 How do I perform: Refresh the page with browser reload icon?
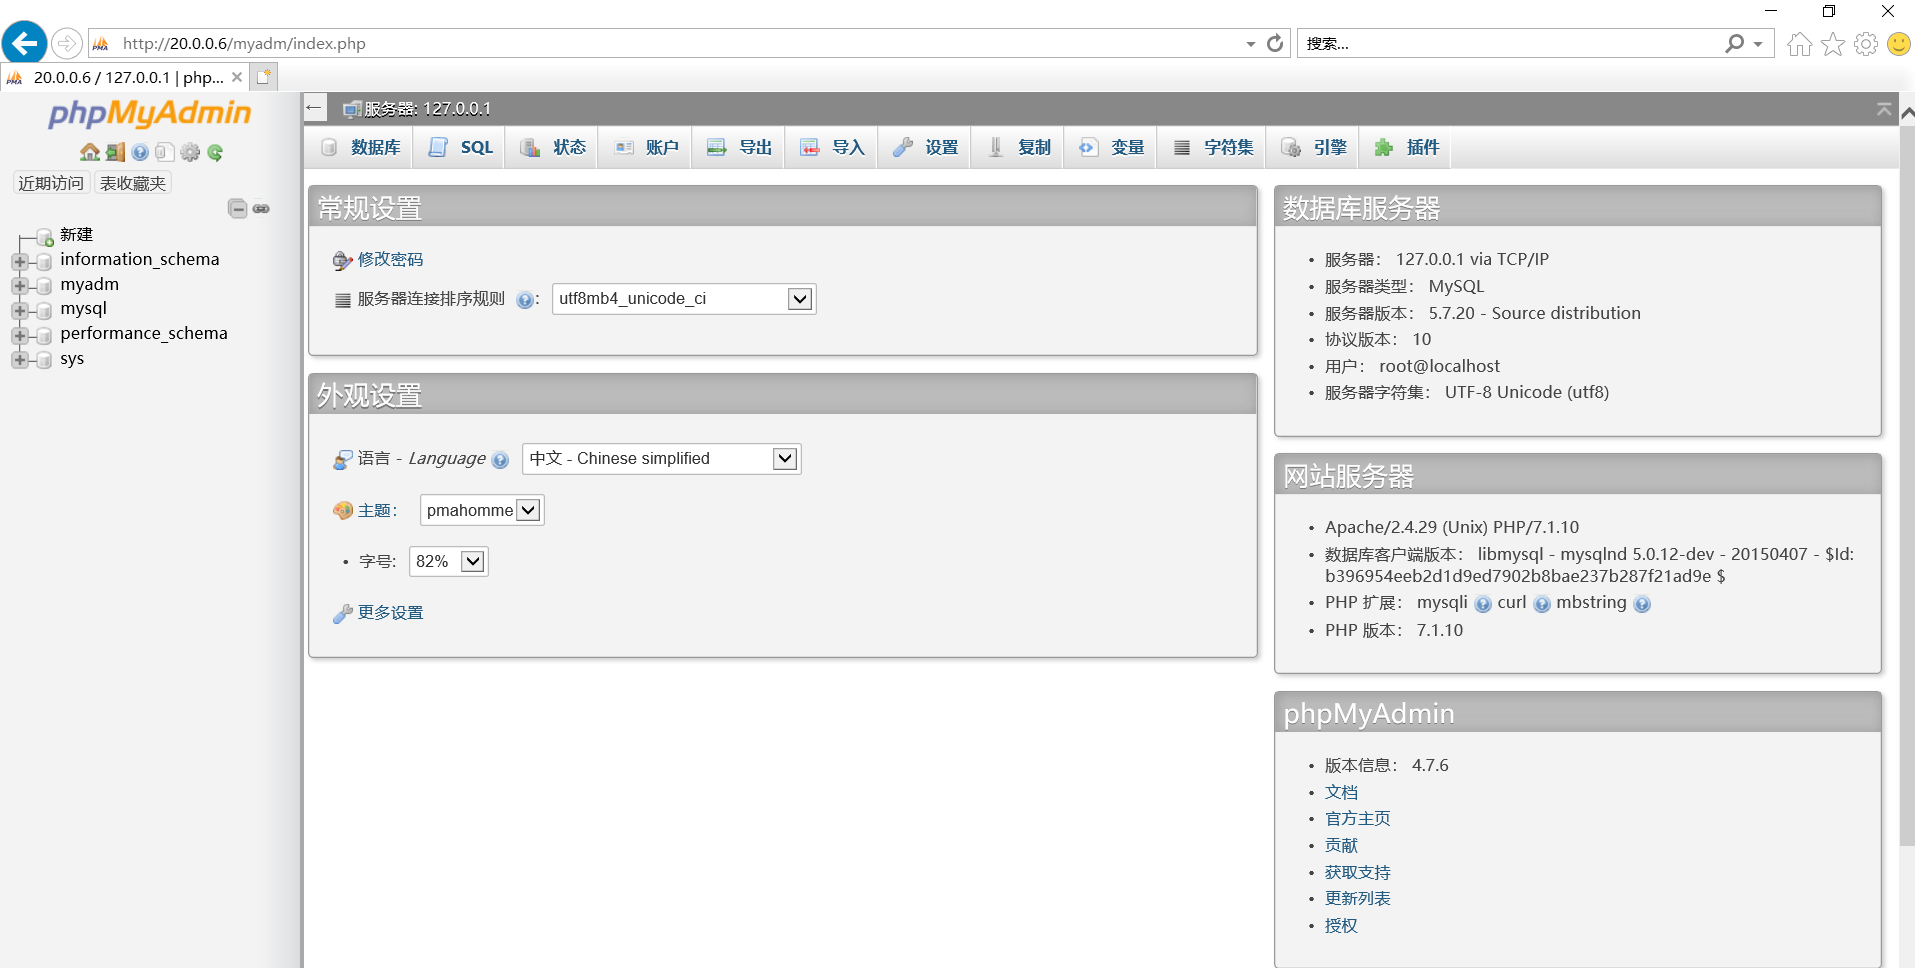coord(1275,43)
